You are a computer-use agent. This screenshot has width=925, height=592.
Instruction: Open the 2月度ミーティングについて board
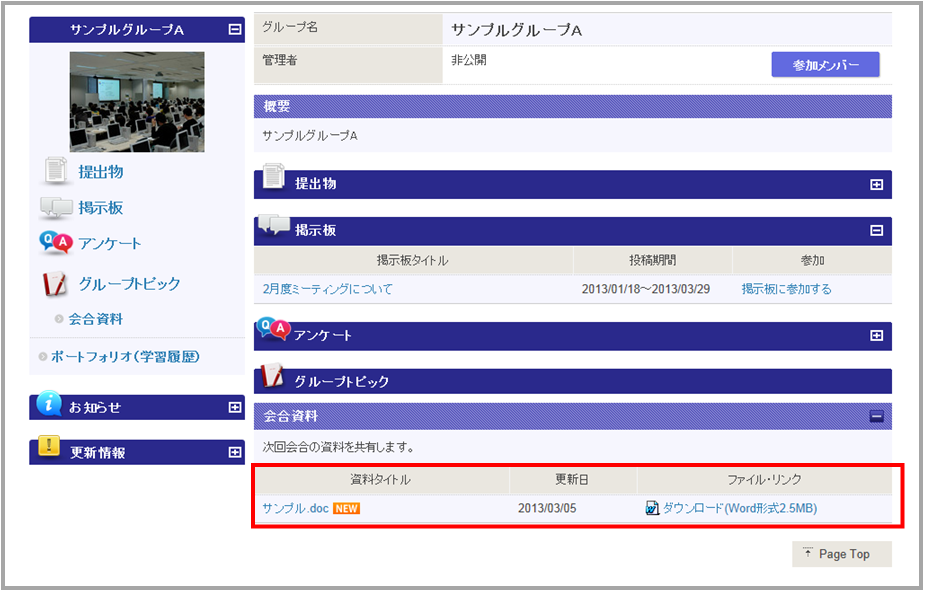327,289
